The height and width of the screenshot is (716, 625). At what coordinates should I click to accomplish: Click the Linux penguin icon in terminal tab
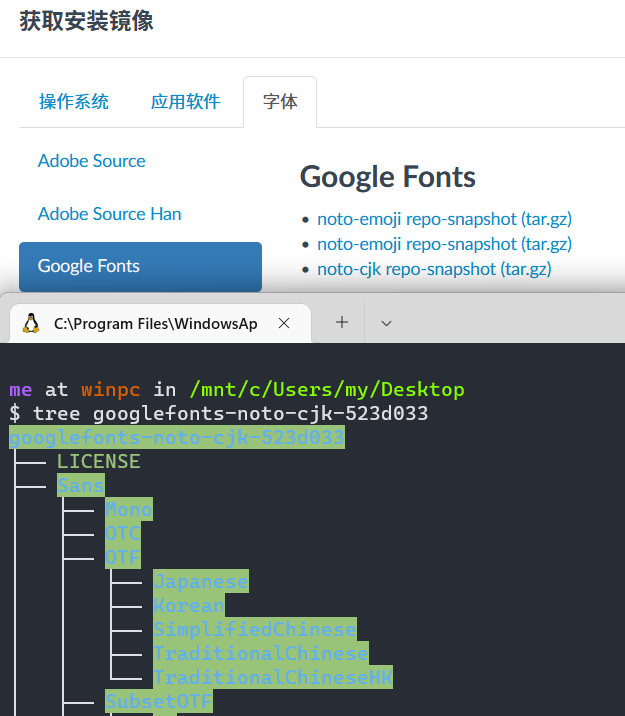pos(31,323)
